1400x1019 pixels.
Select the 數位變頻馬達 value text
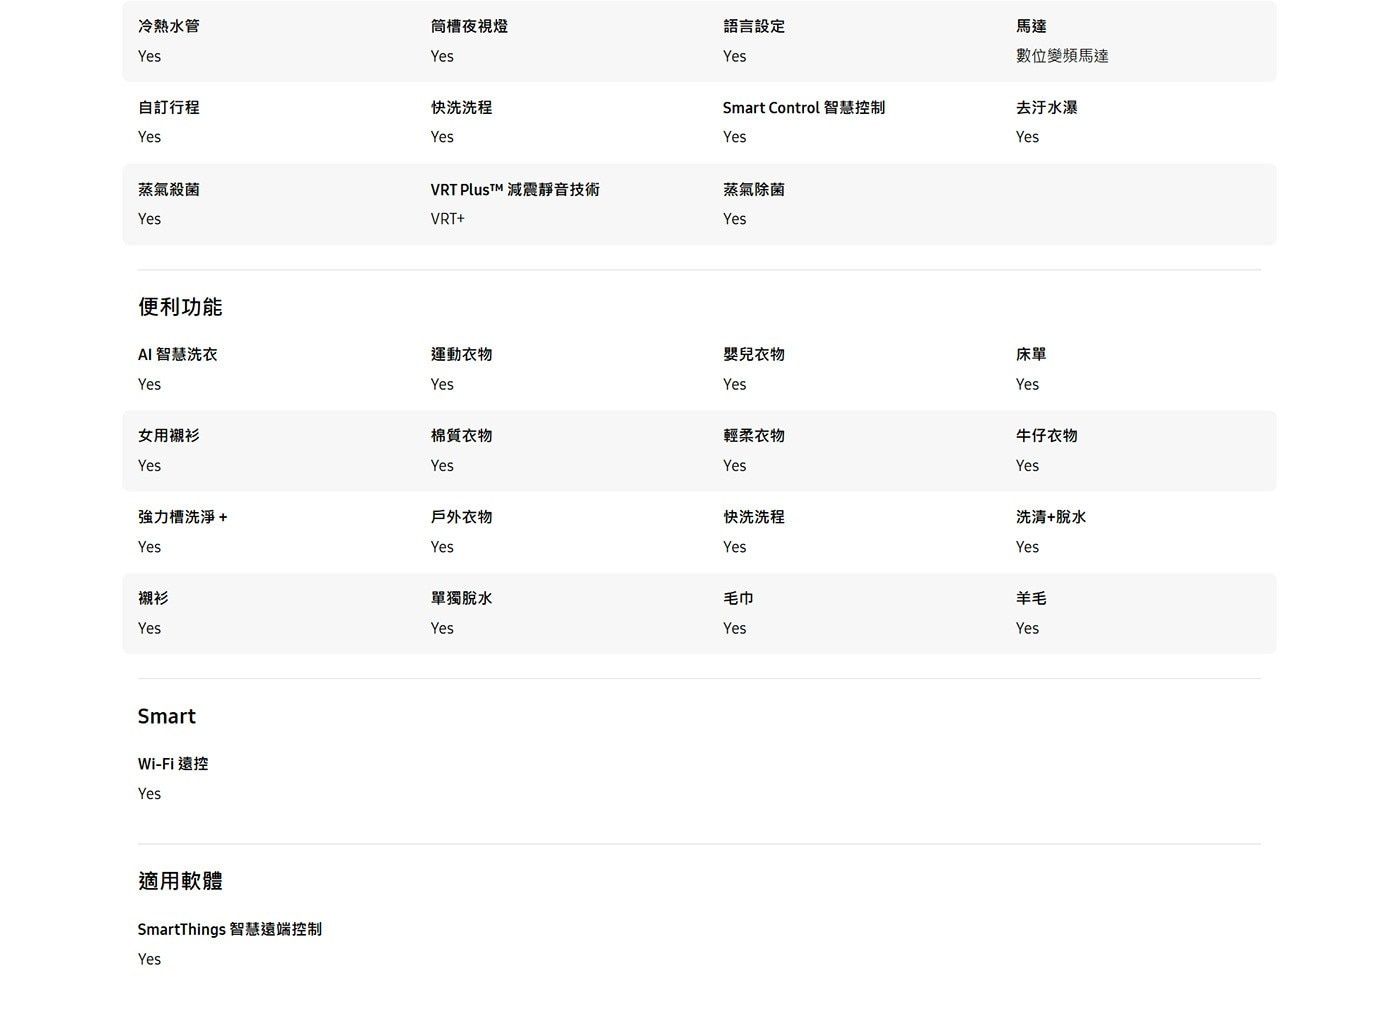pyautogui.click(x=1062, y=56)
